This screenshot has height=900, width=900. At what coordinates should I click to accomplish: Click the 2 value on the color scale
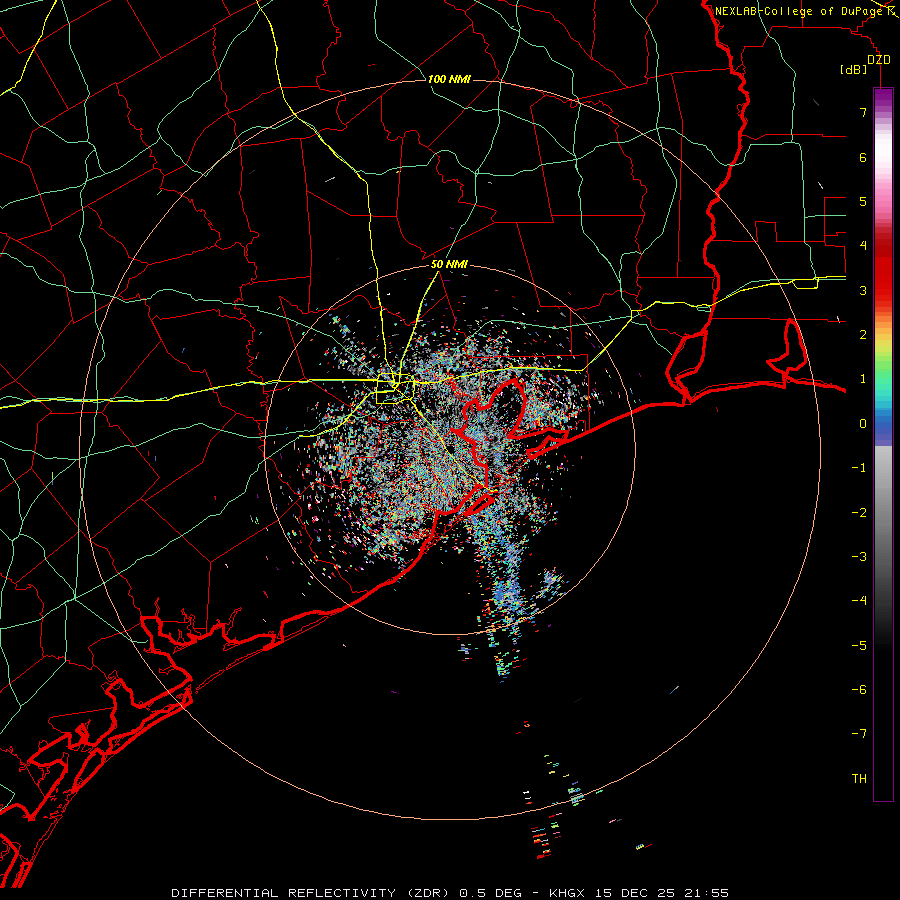(x=863, y=335)
